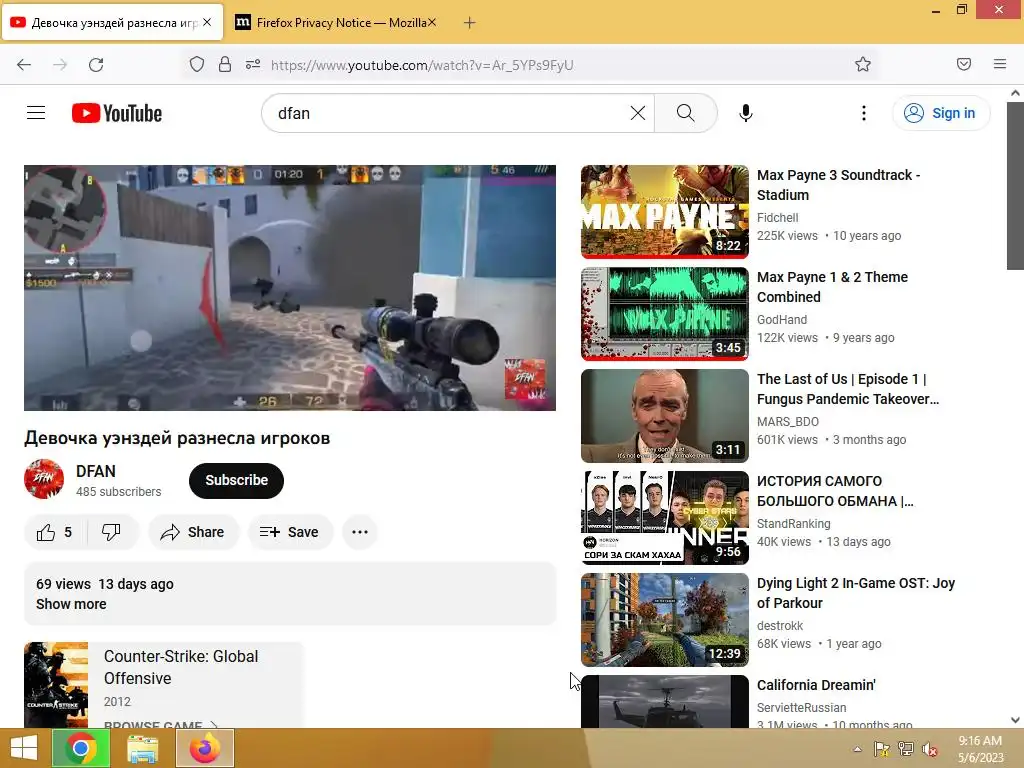
Task: Open more actions three-dot button under video
Action: point(360,532)
